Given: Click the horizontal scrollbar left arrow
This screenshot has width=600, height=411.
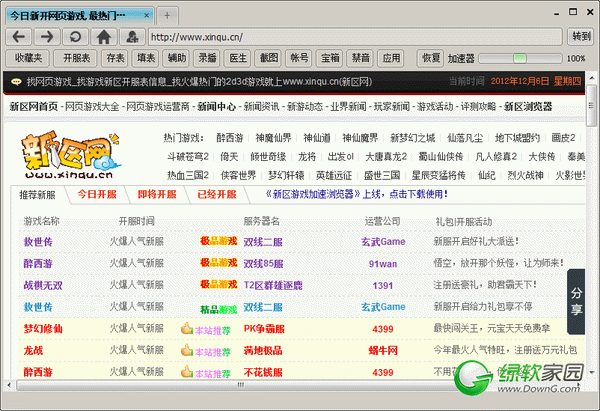Looking at the screenshot, I should click(8, 385).
